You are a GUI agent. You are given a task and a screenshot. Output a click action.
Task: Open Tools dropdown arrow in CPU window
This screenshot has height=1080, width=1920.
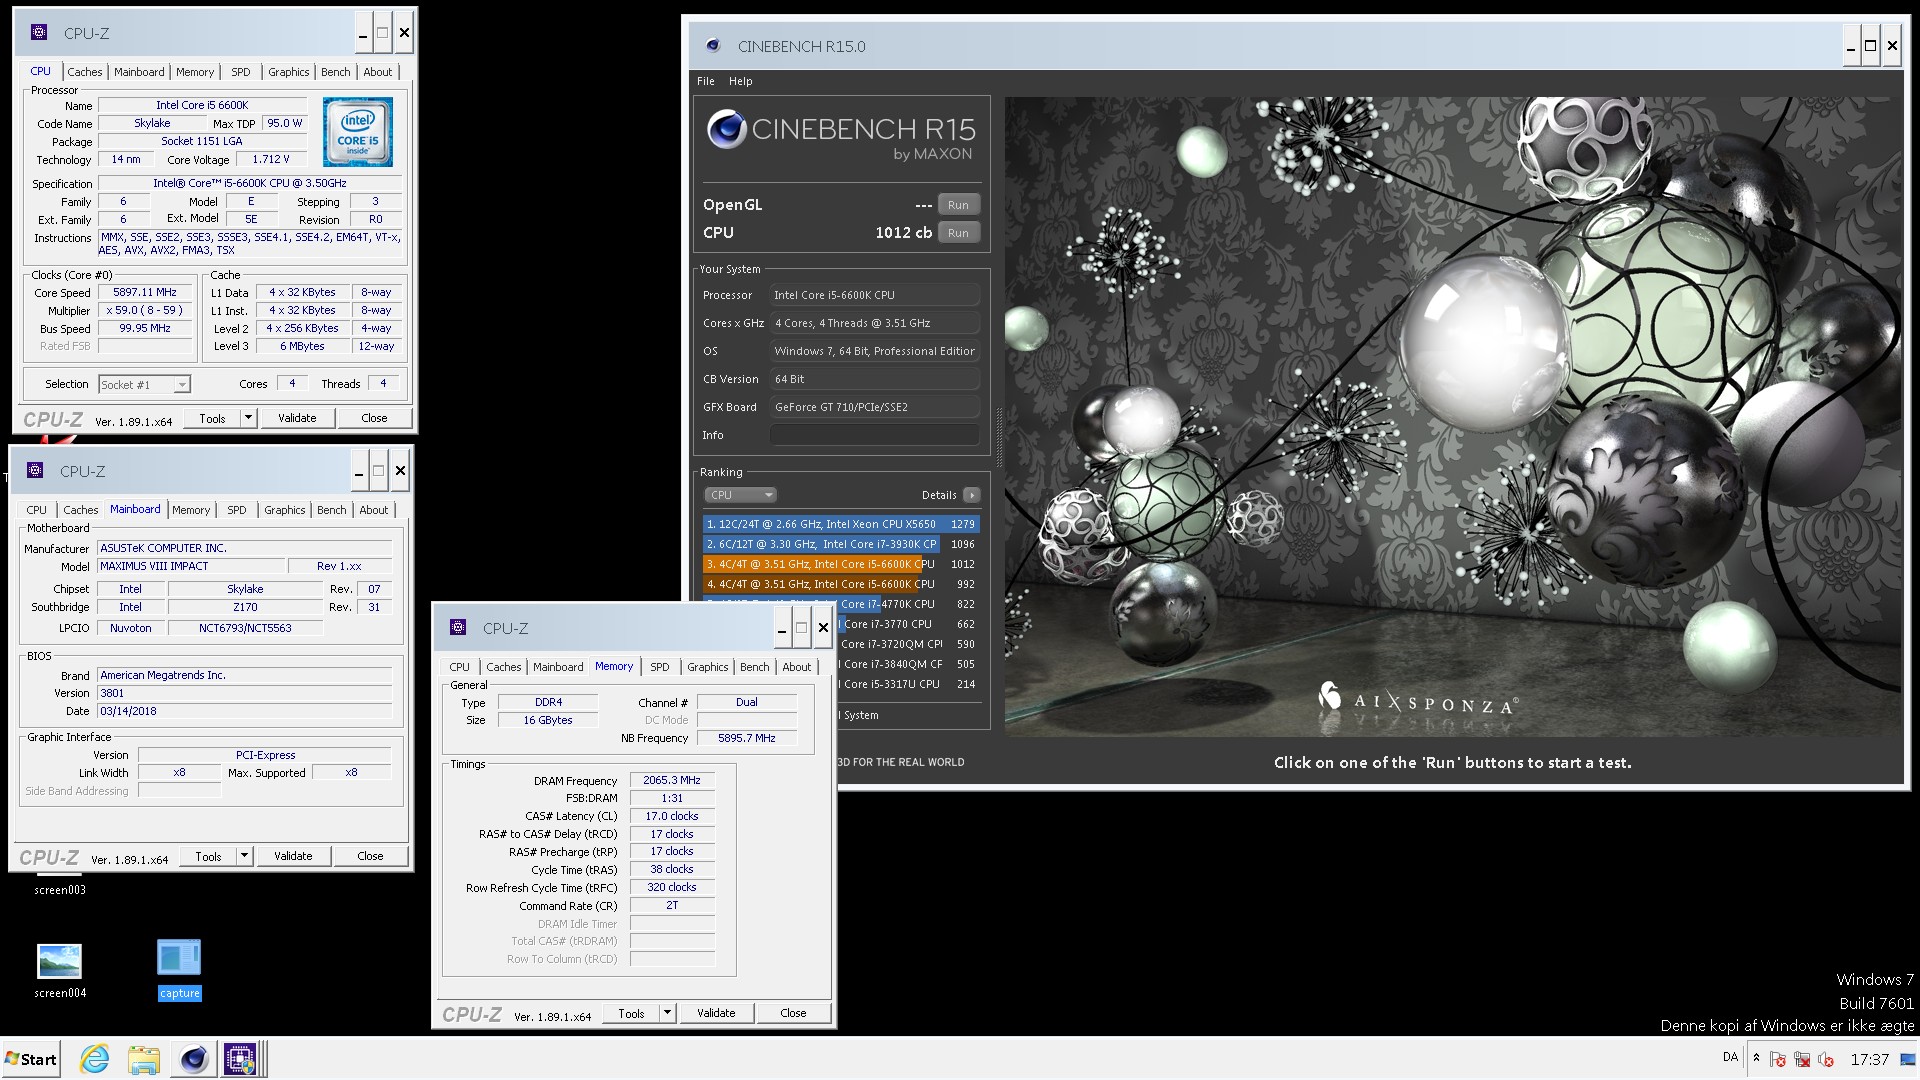point(248,418)
